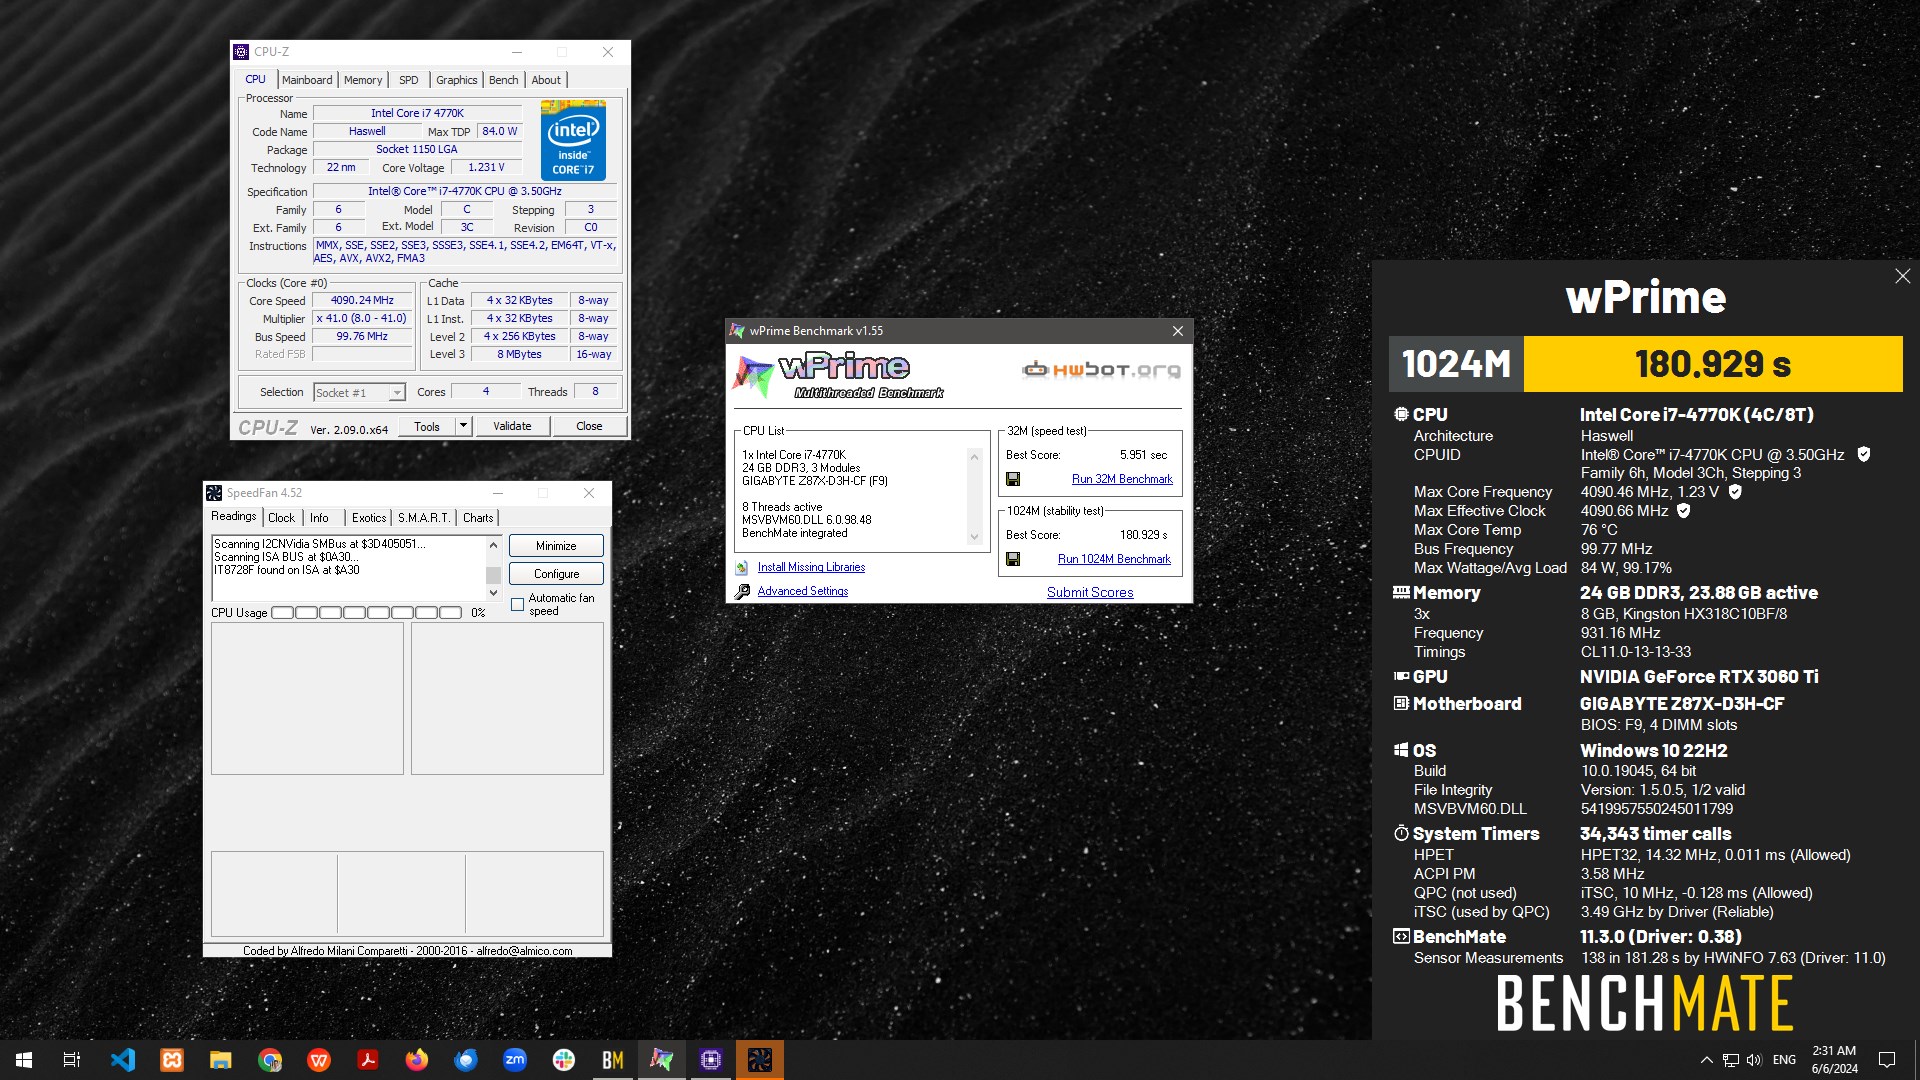Image resolution: width=1920 pixels, height=1080 pixels.
Task: Click the Install Missing Libraries icon in wPrime
Action: pyautogui.click(x=742, y=567)
